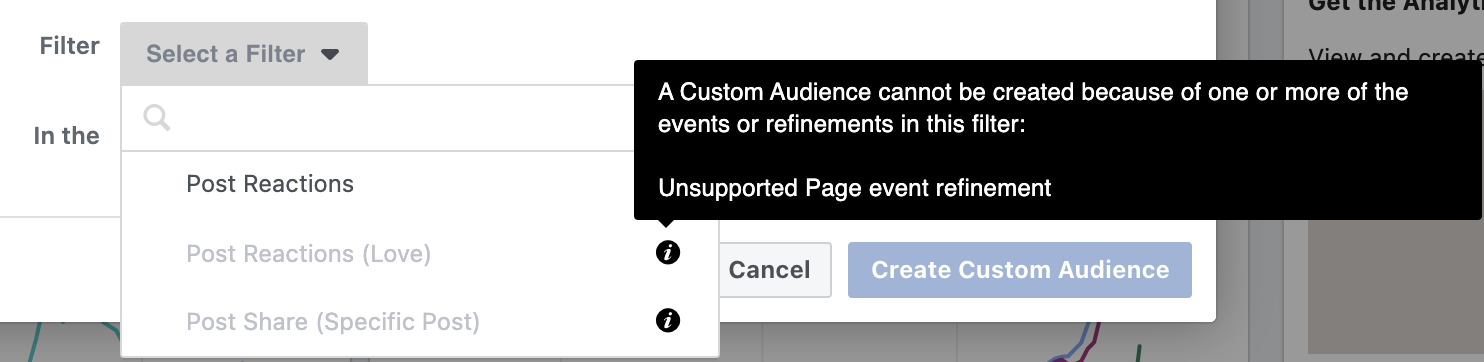Click the tooltip pointer arrow above info icon
The image size is (1484, 362).
pos(668,225)
